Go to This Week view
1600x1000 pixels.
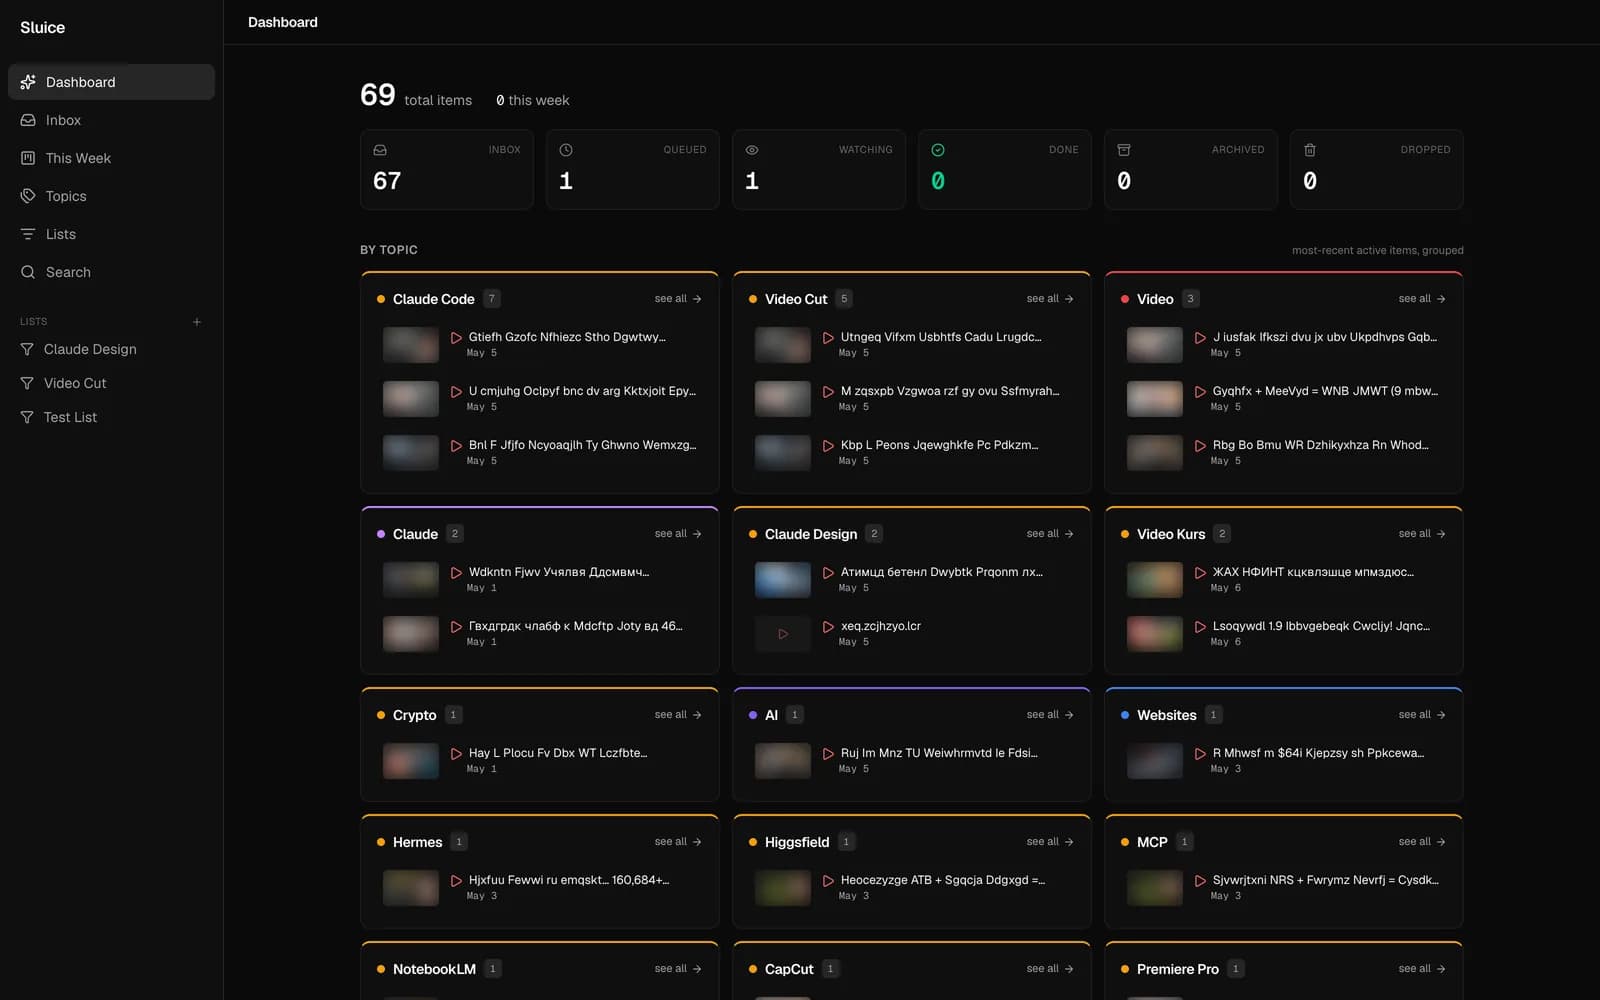111,158
